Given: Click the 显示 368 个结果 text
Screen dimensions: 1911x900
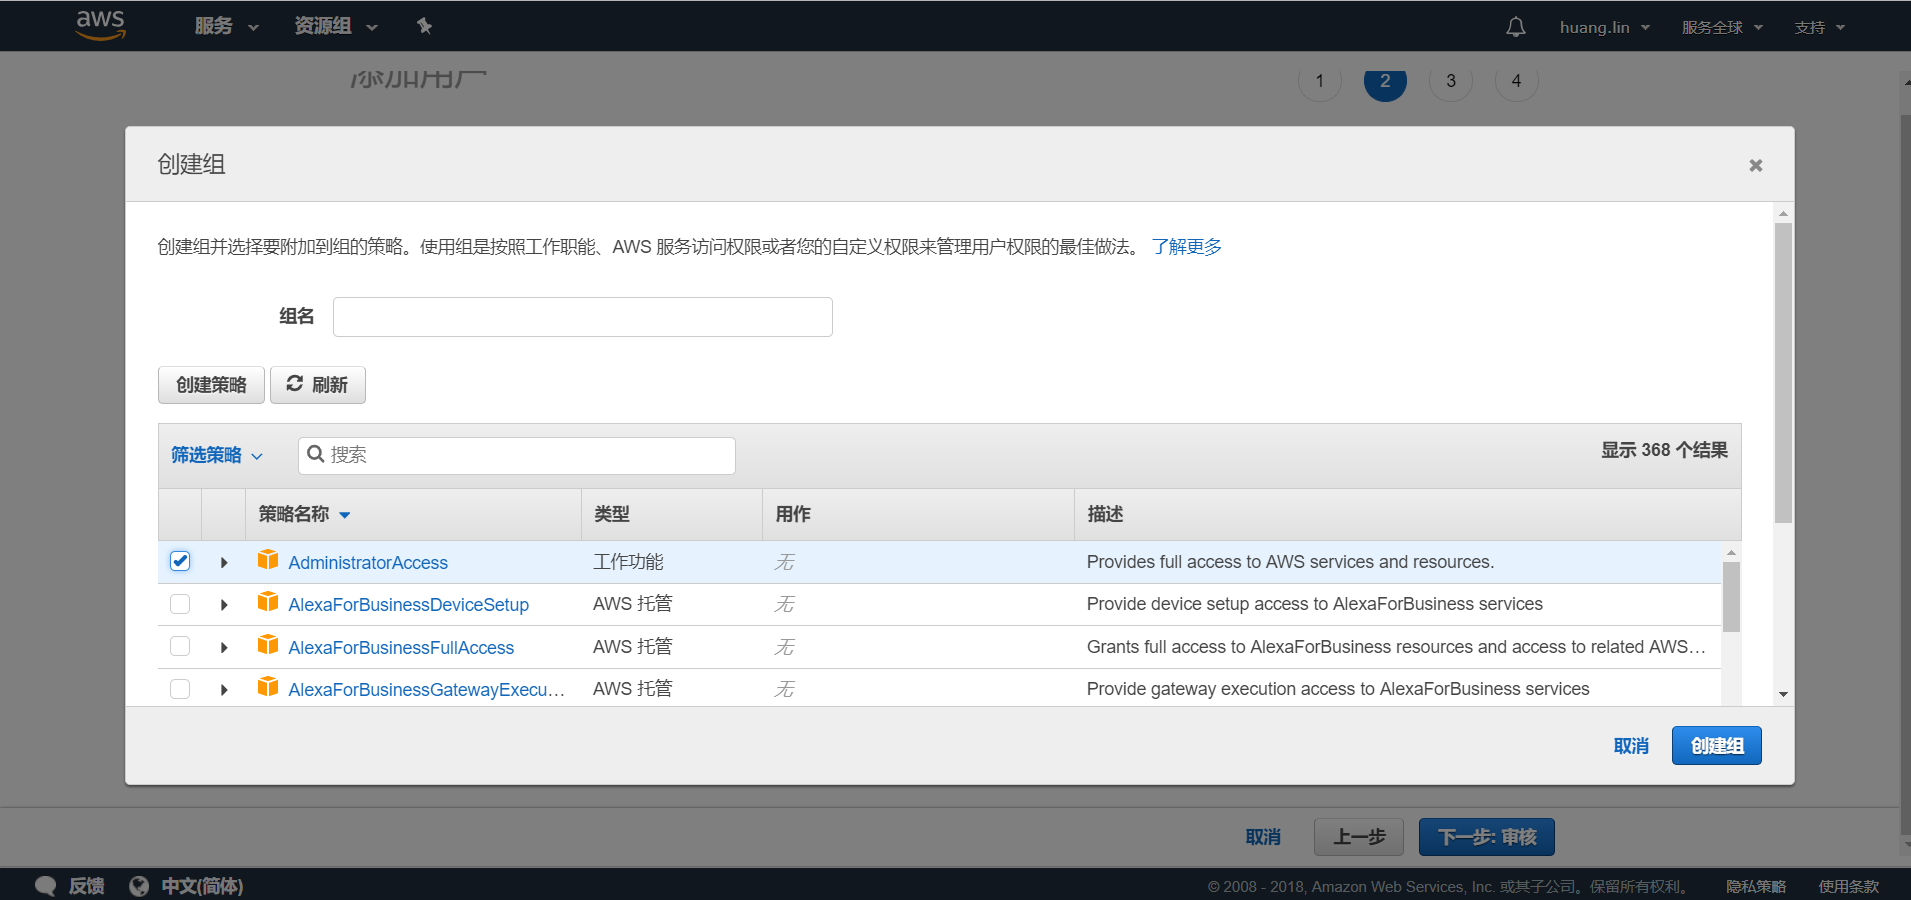Looking at the screenshot, I should (x=1664, y=450).
